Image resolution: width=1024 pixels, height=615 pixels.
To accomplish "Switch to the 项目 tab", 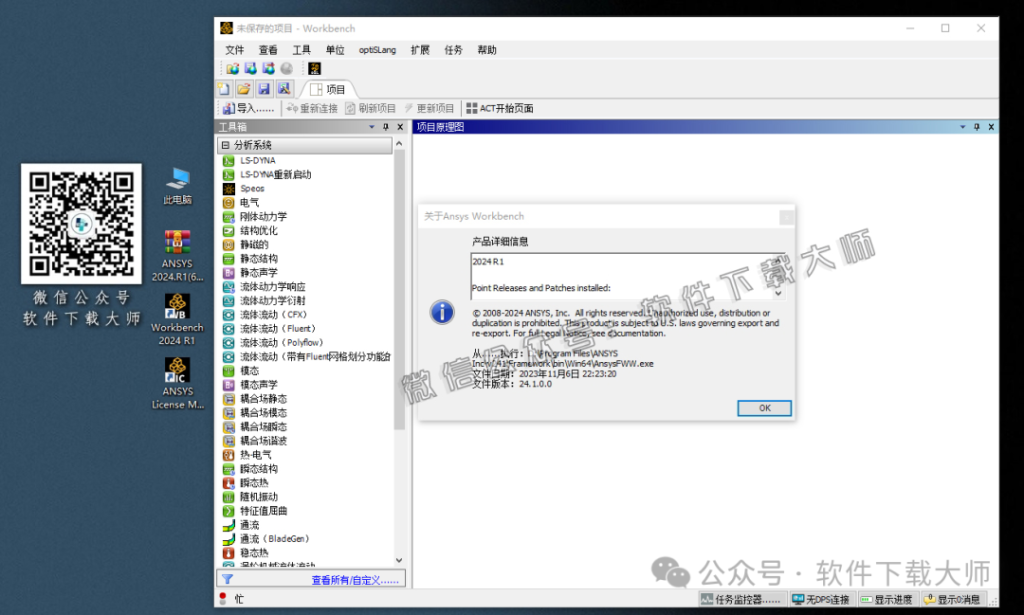I will (x=331, y=88).
